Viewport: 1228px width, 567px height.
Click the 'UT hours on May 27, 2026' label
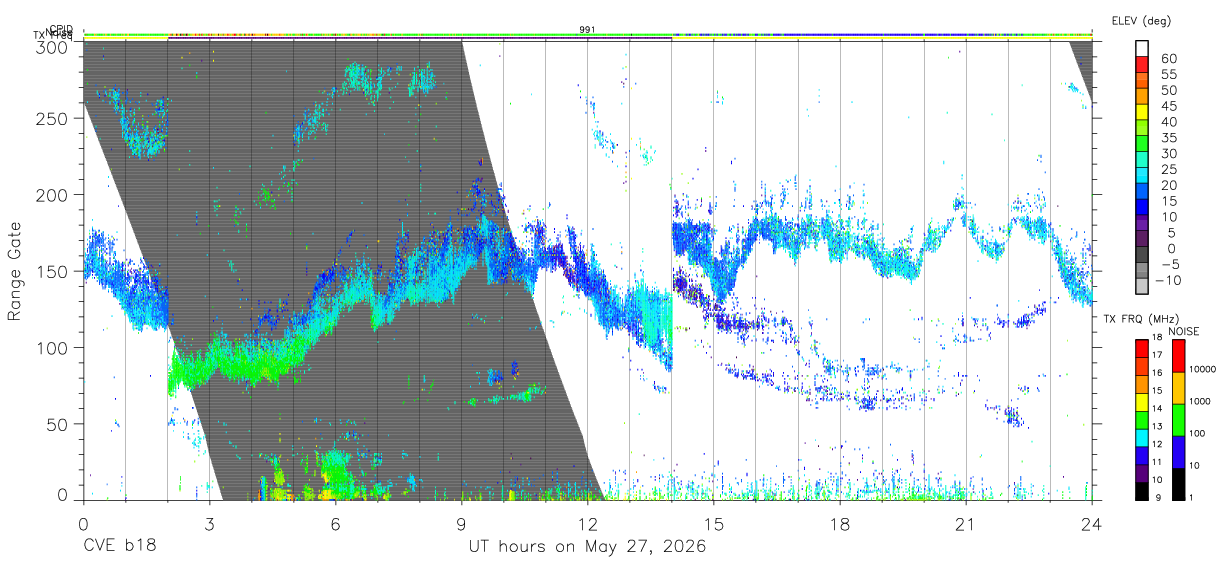click(x=587, y=547)
